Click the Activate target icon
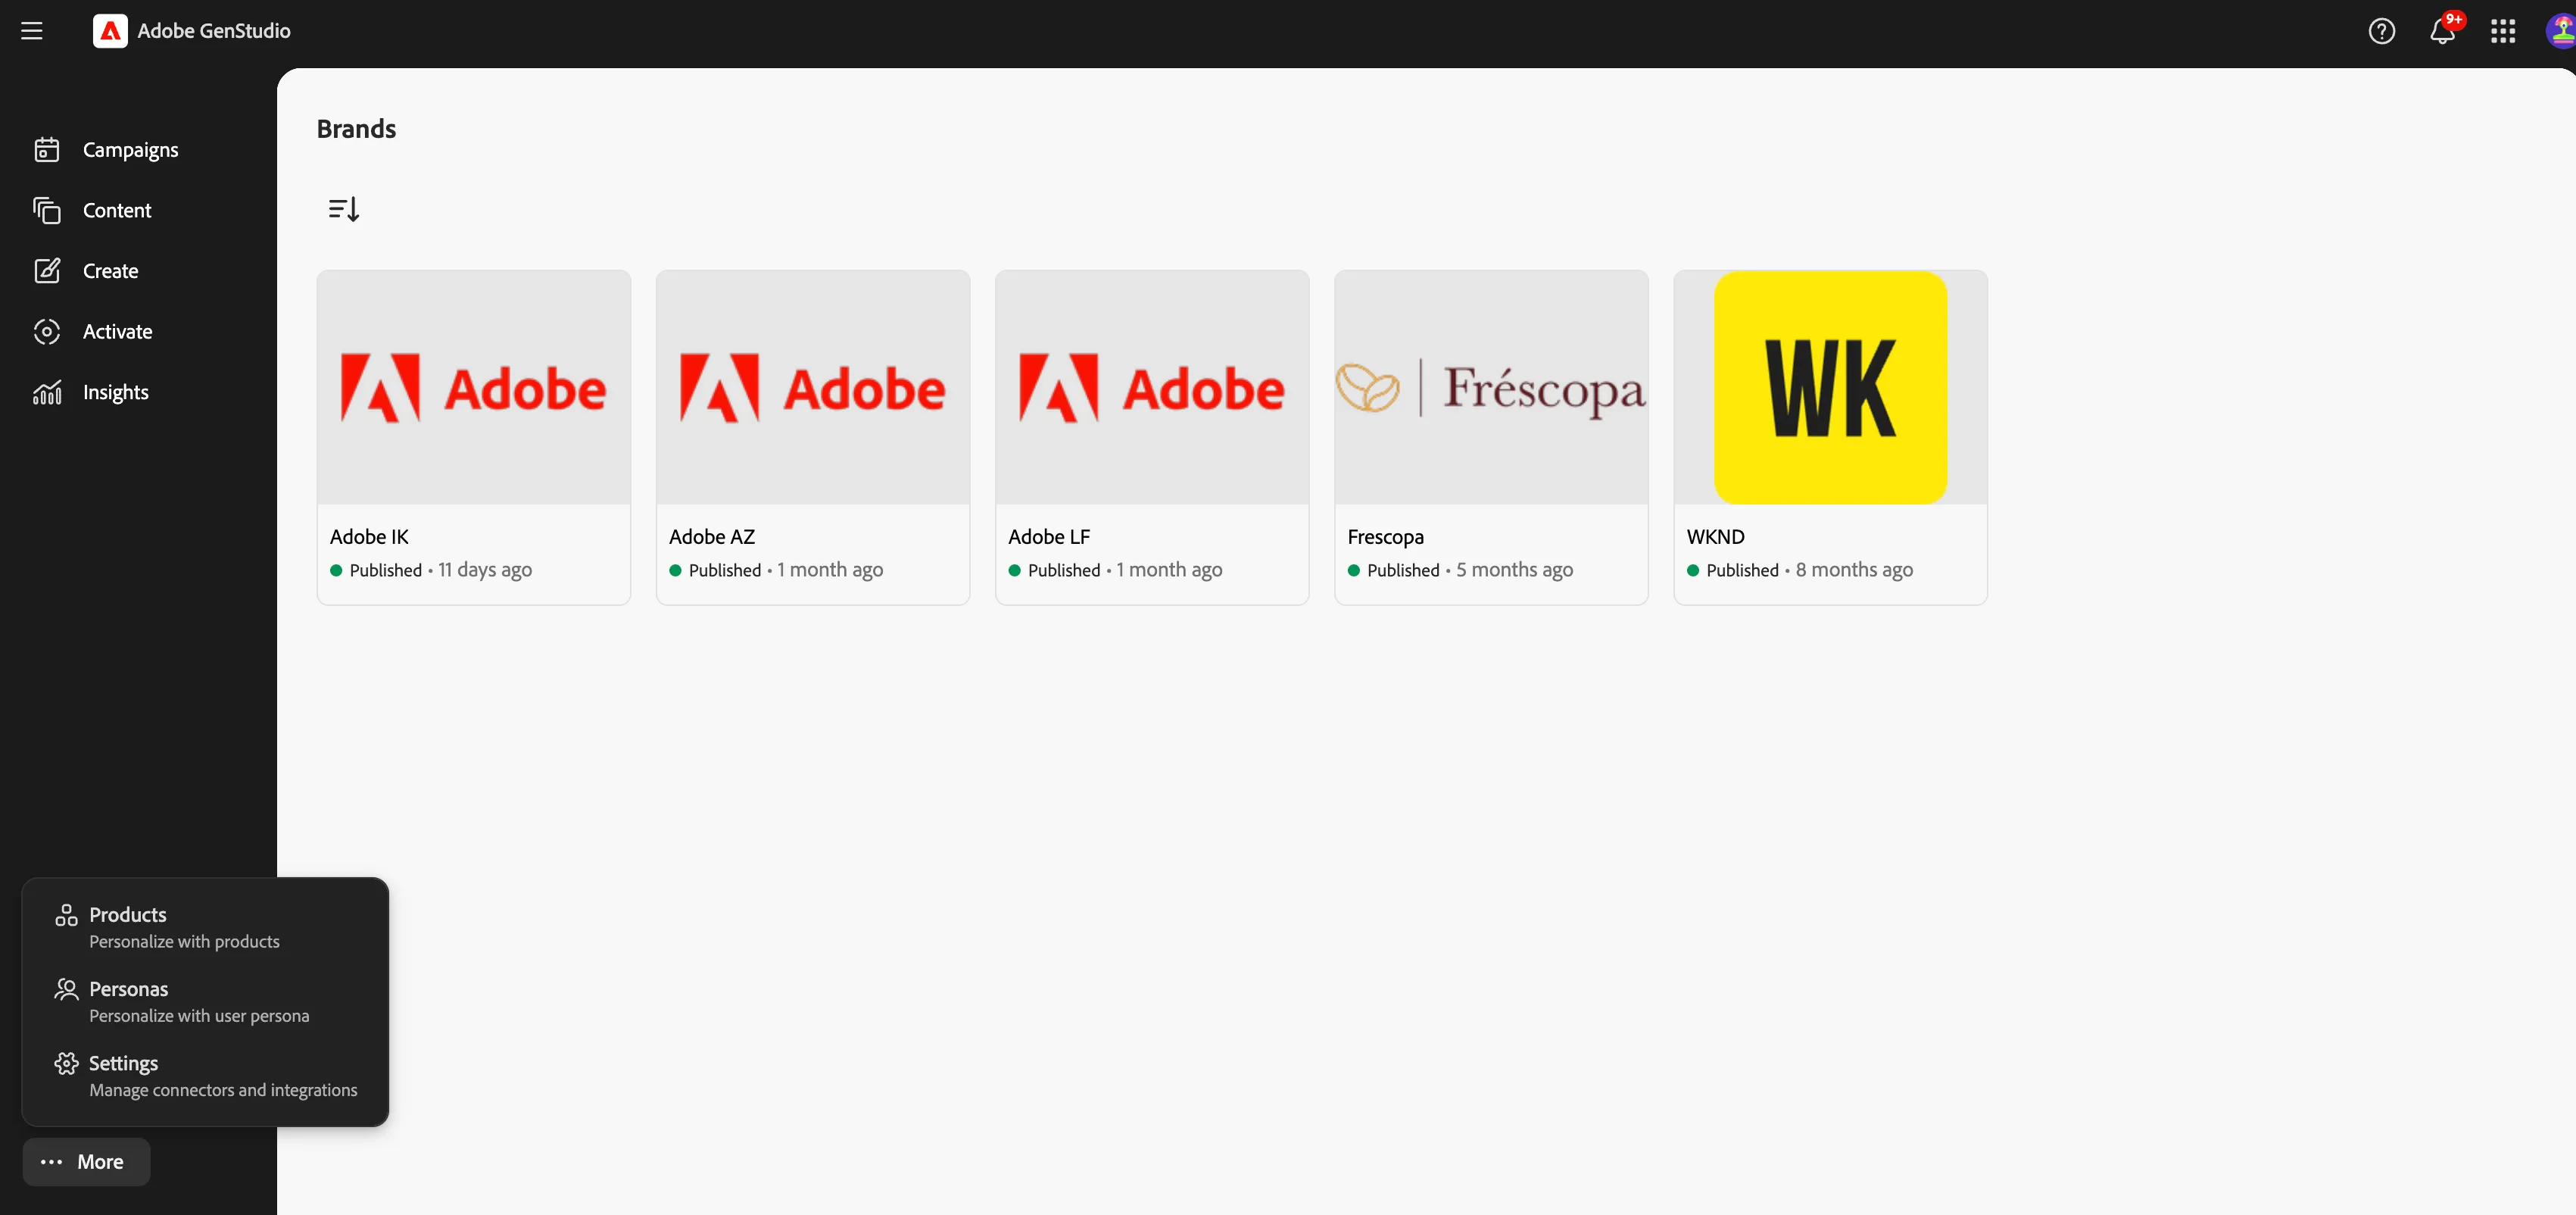Viewport: 2576px width, 1215px height. 47,332
